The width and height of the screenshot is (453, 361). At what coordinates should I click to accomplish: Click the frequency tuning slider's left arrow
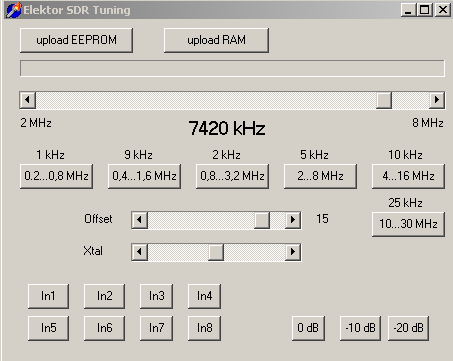[28, 100]
